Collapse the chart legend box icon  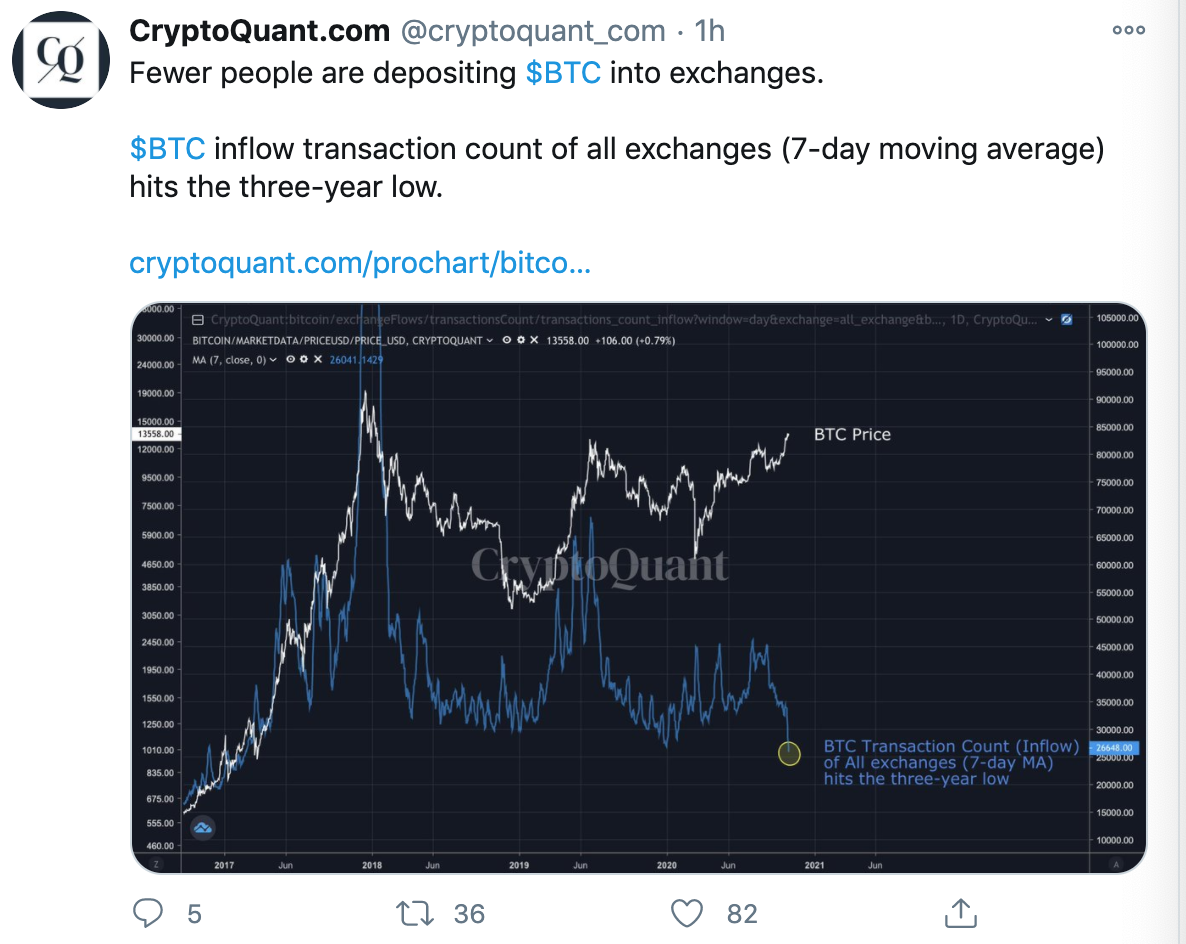pyautogui.click(x=197, y=320)
